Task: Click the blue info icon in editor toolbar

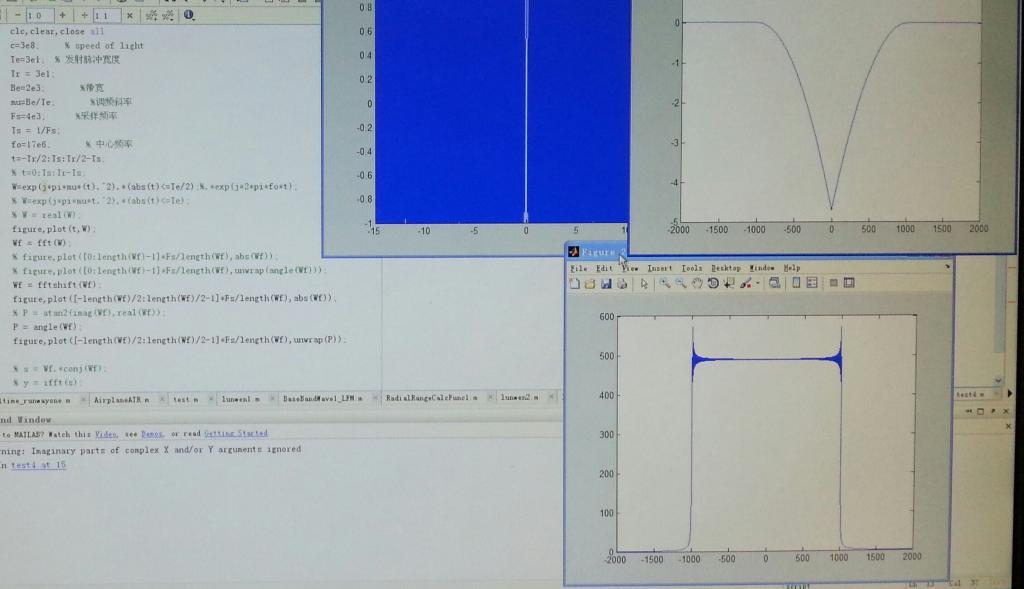Action: pyautogui.click(x=189, y=14)
